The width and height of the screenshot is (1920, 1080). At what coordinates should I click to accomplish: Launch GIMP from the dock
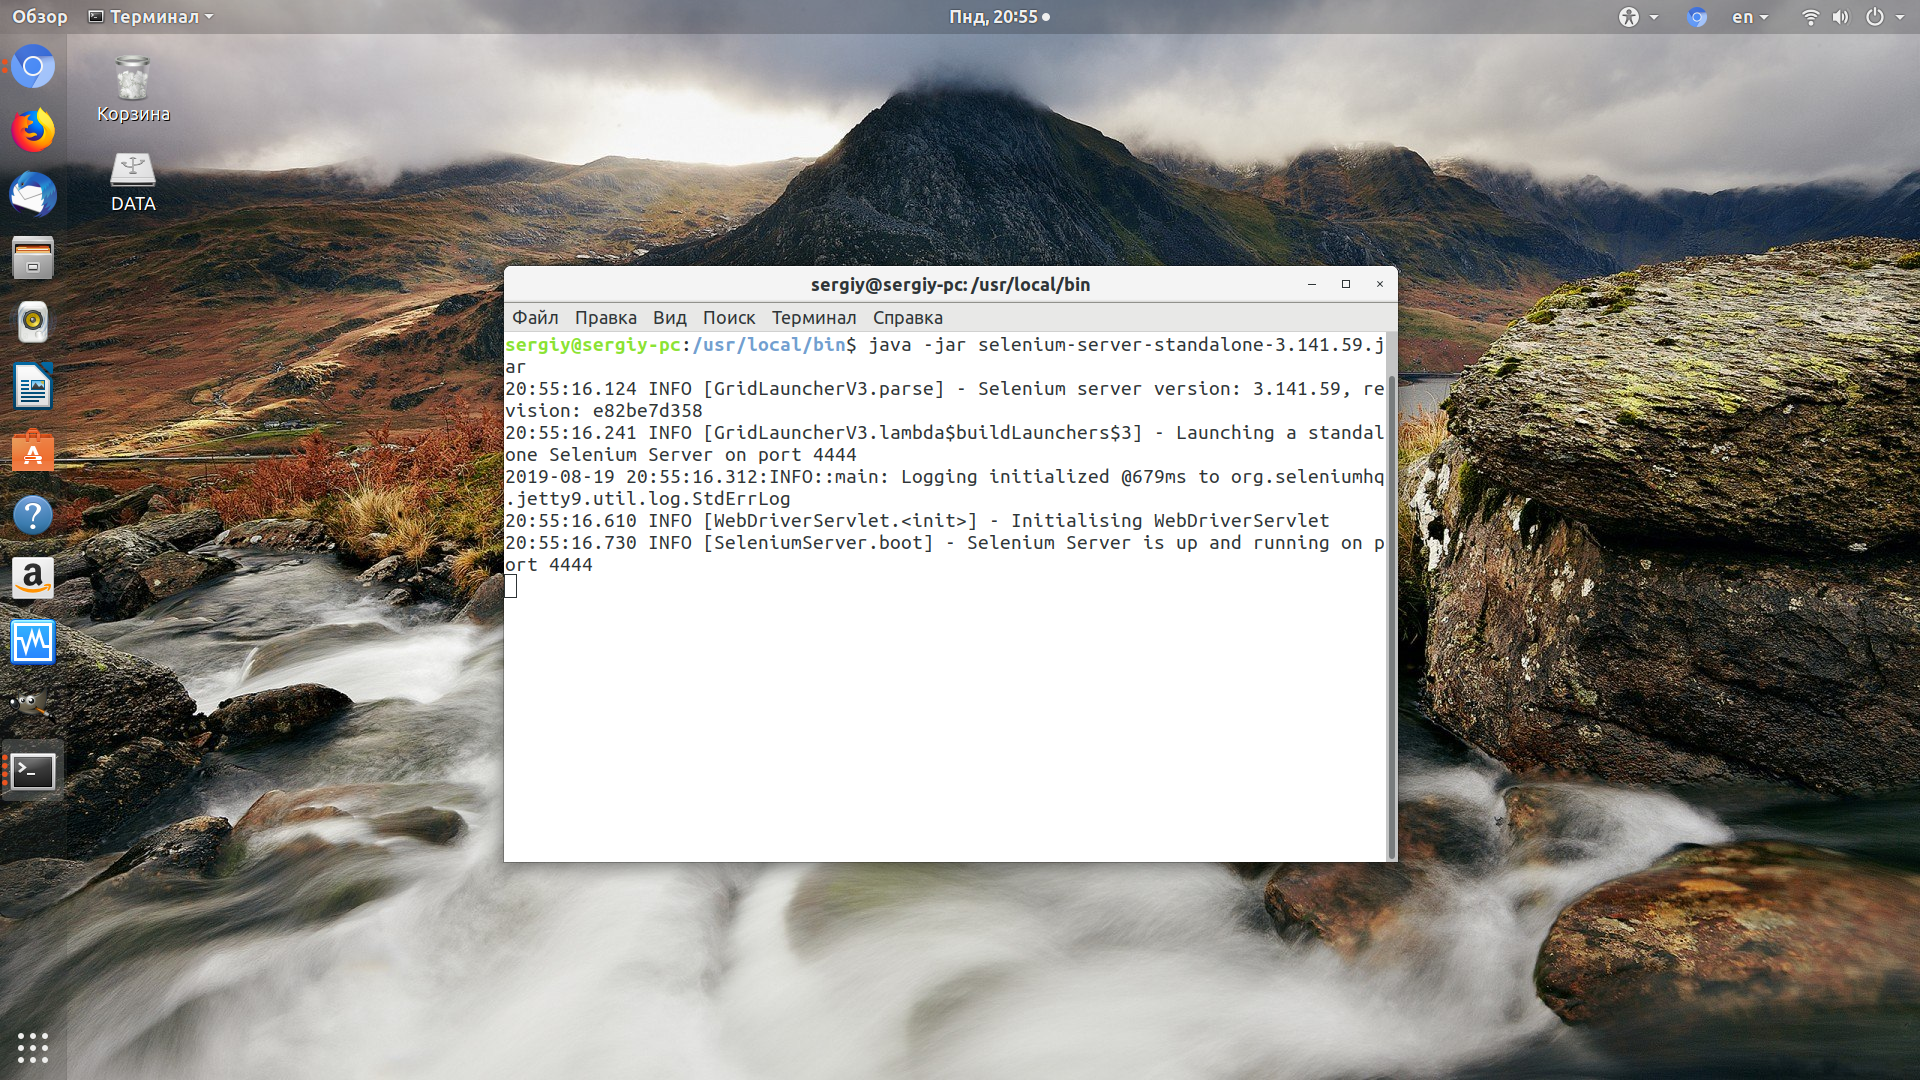(33, 707)
